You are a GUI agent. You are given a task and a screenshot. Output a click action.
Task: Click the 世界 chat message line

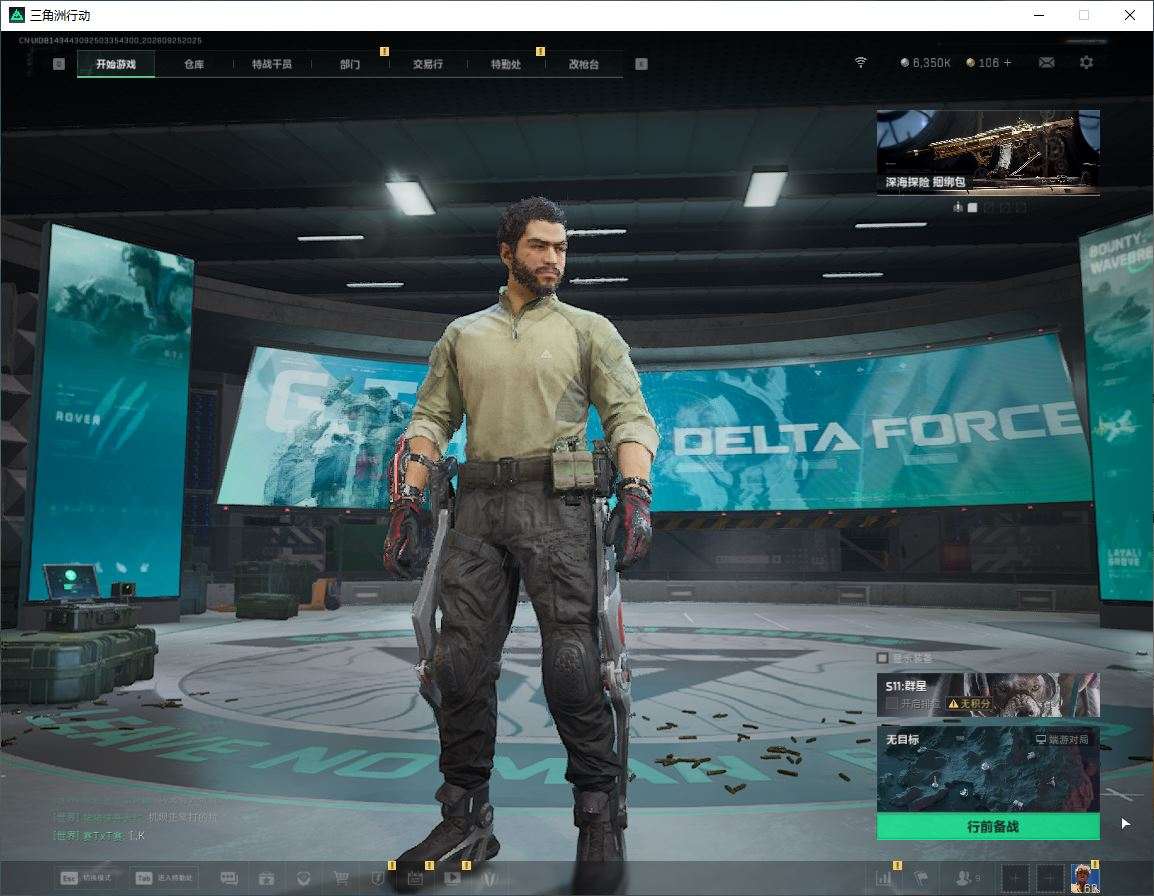tap(99, 835)
